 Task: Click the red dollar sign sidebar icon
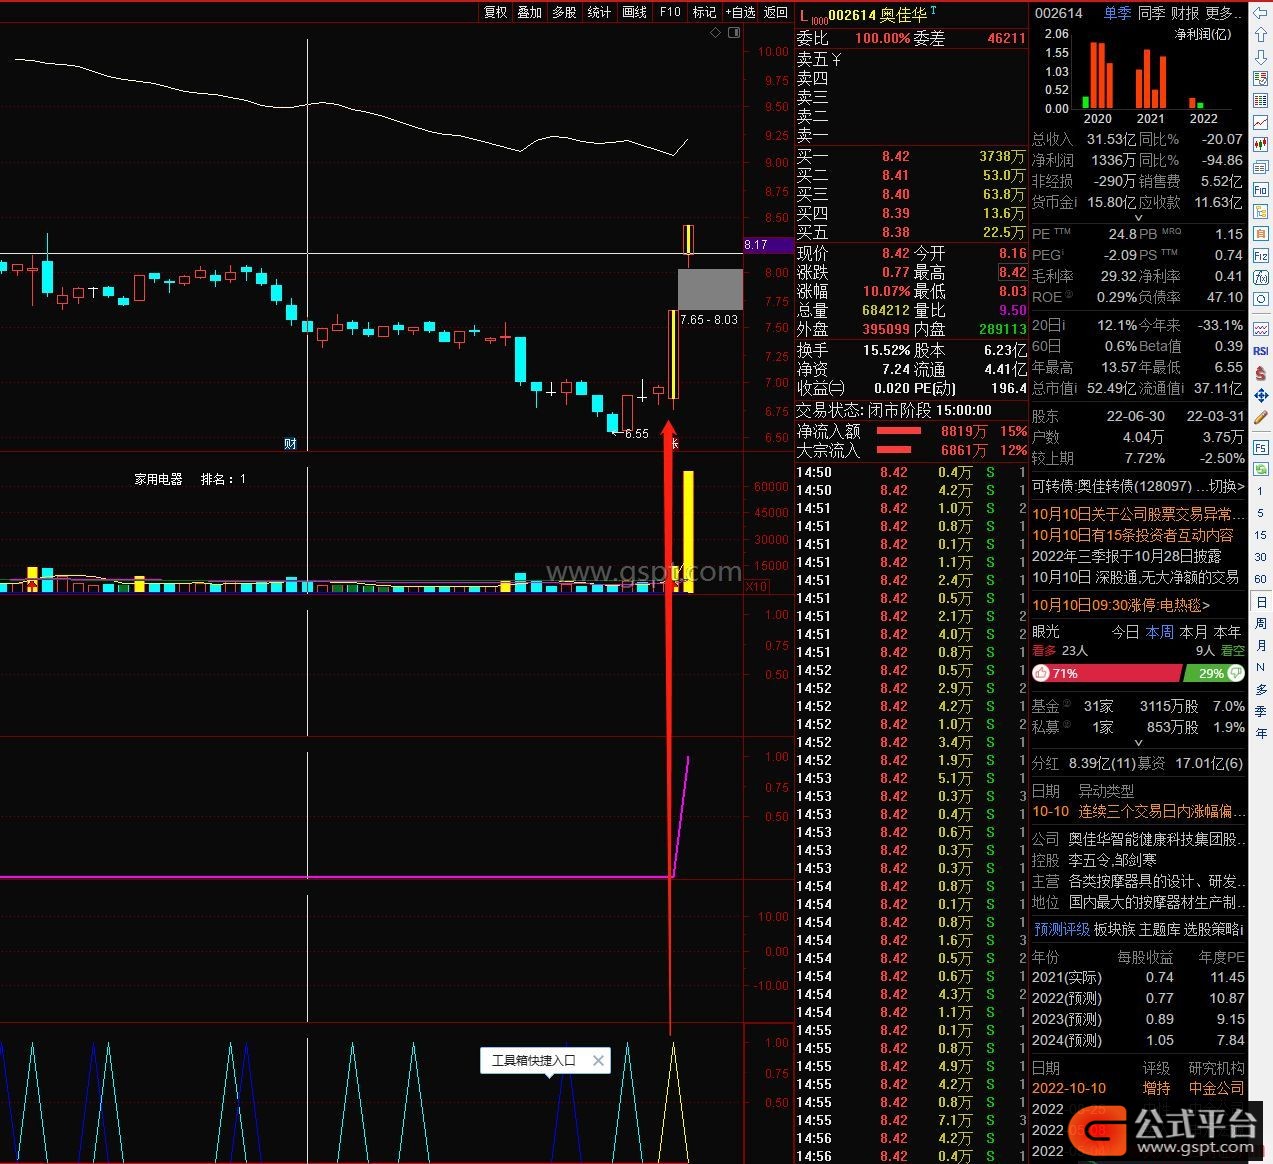[1261, 373]
